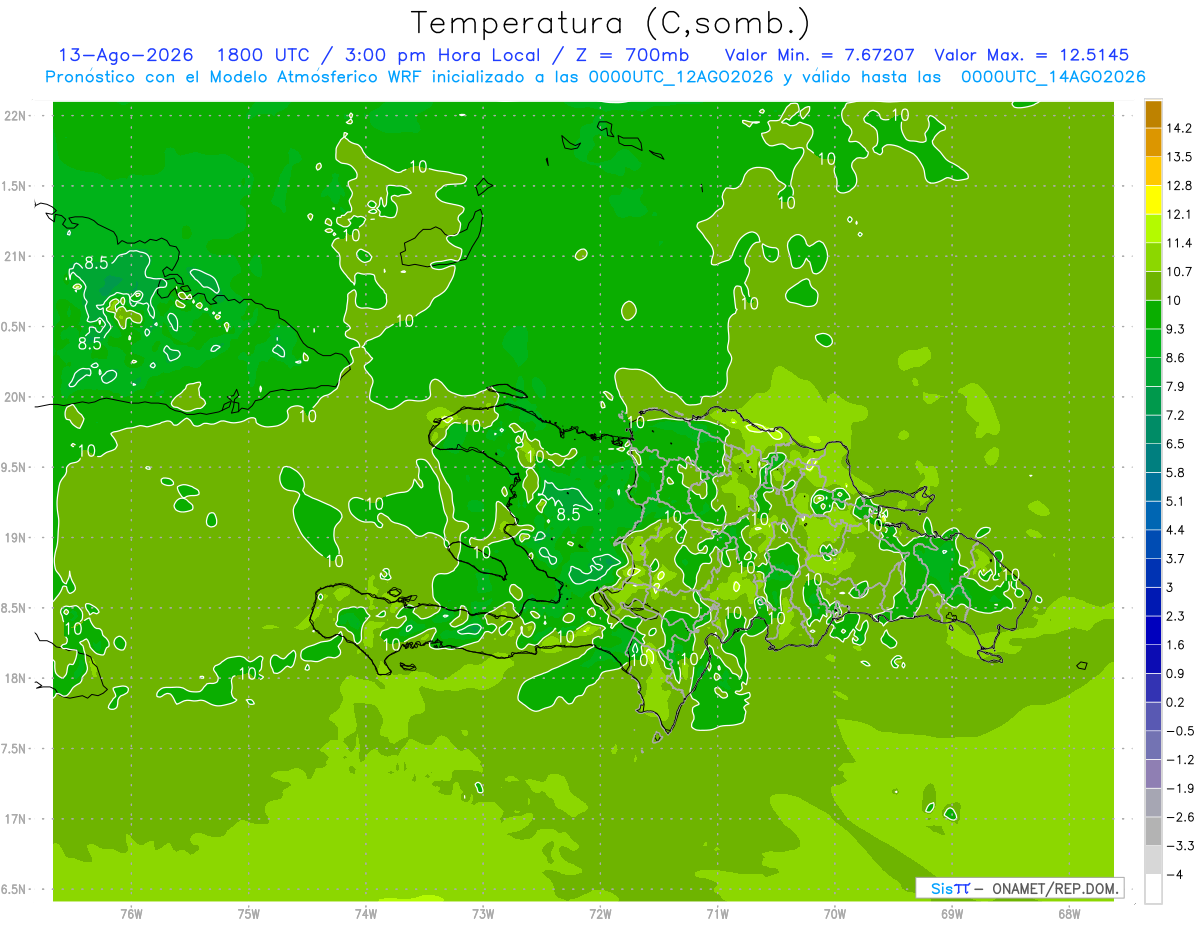Click the legend swatch between 14.2 and 13.5

(x=1153, y=142)
